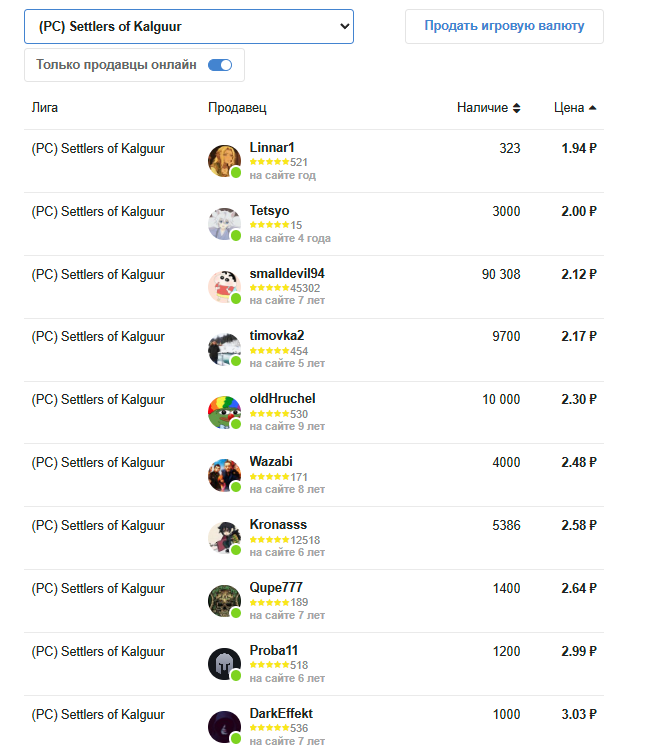Select Proba11's helmet avatar
This screenshot has width=660, height=755.
(x=224, y=664)
